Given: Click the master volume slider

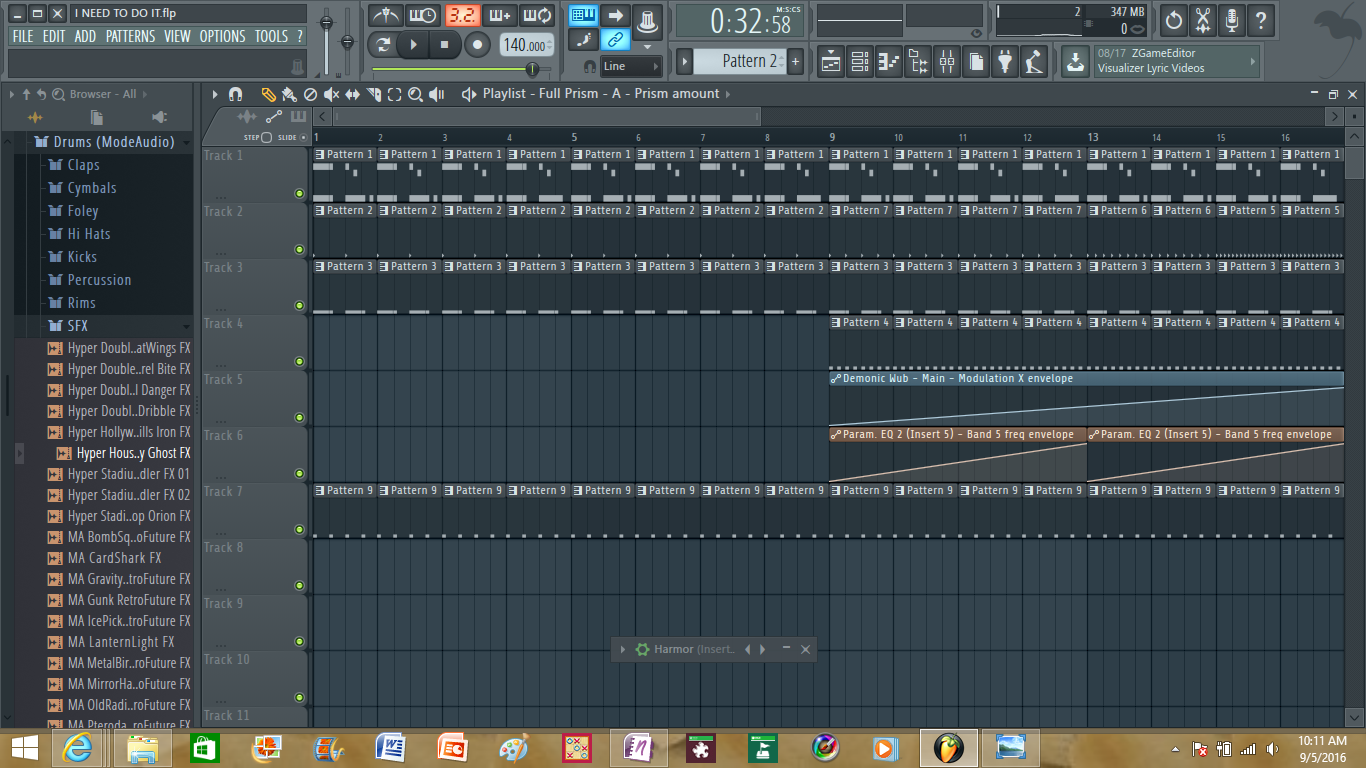Looking at the screenshot, I should pyautogui.click(x=326, y=42).
